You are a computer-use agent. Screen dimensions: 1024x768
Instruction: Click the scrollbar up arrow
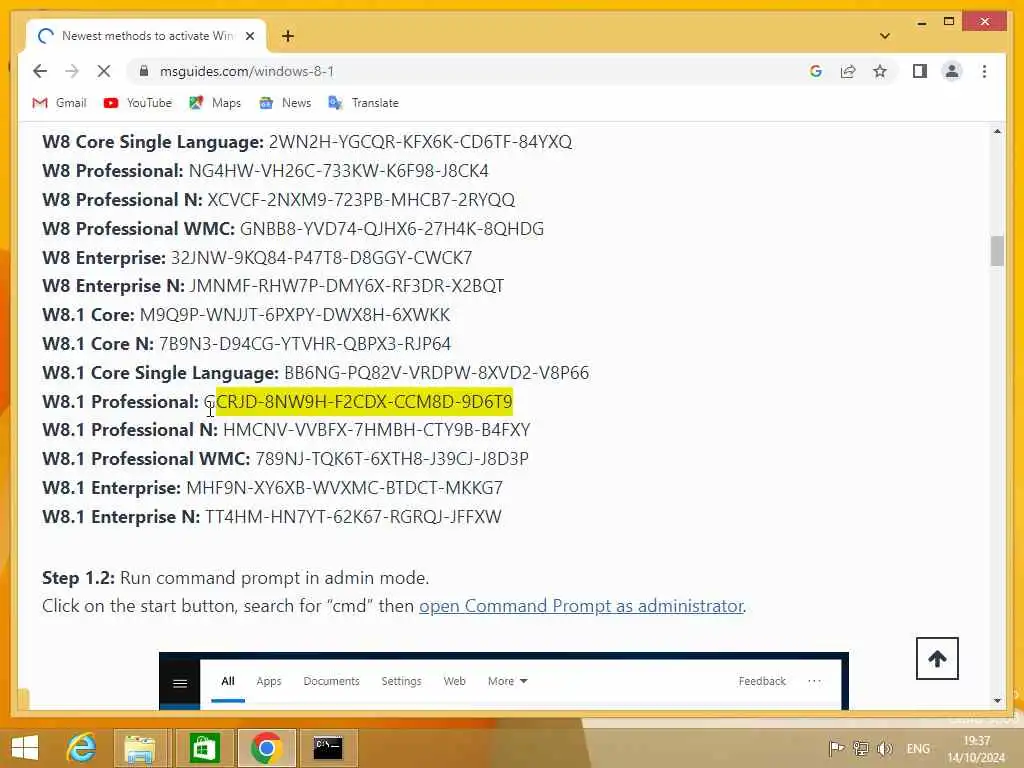pos(997,131)
